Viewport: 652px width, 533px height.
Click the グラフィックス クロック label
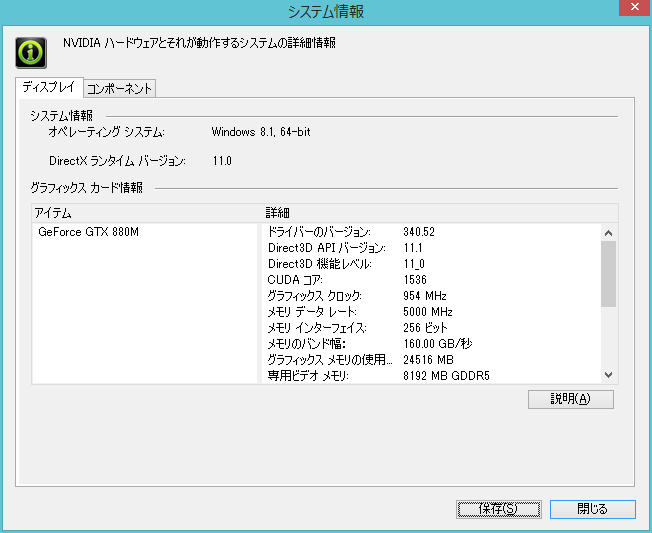click(x=314, y=296)
